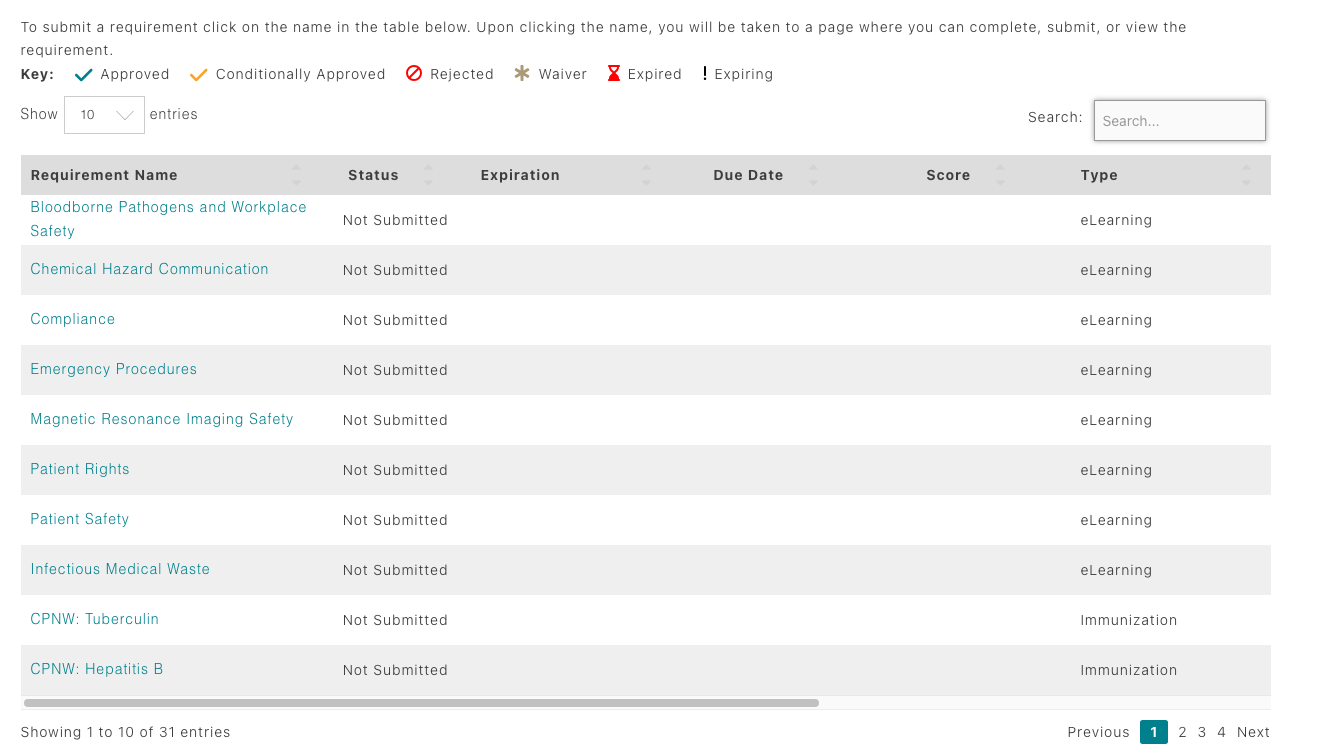The width and height of the screenshot is (1318, 750).
Task: Click the Approved checkmark icon in the key
Action: [x=83, y=73]
